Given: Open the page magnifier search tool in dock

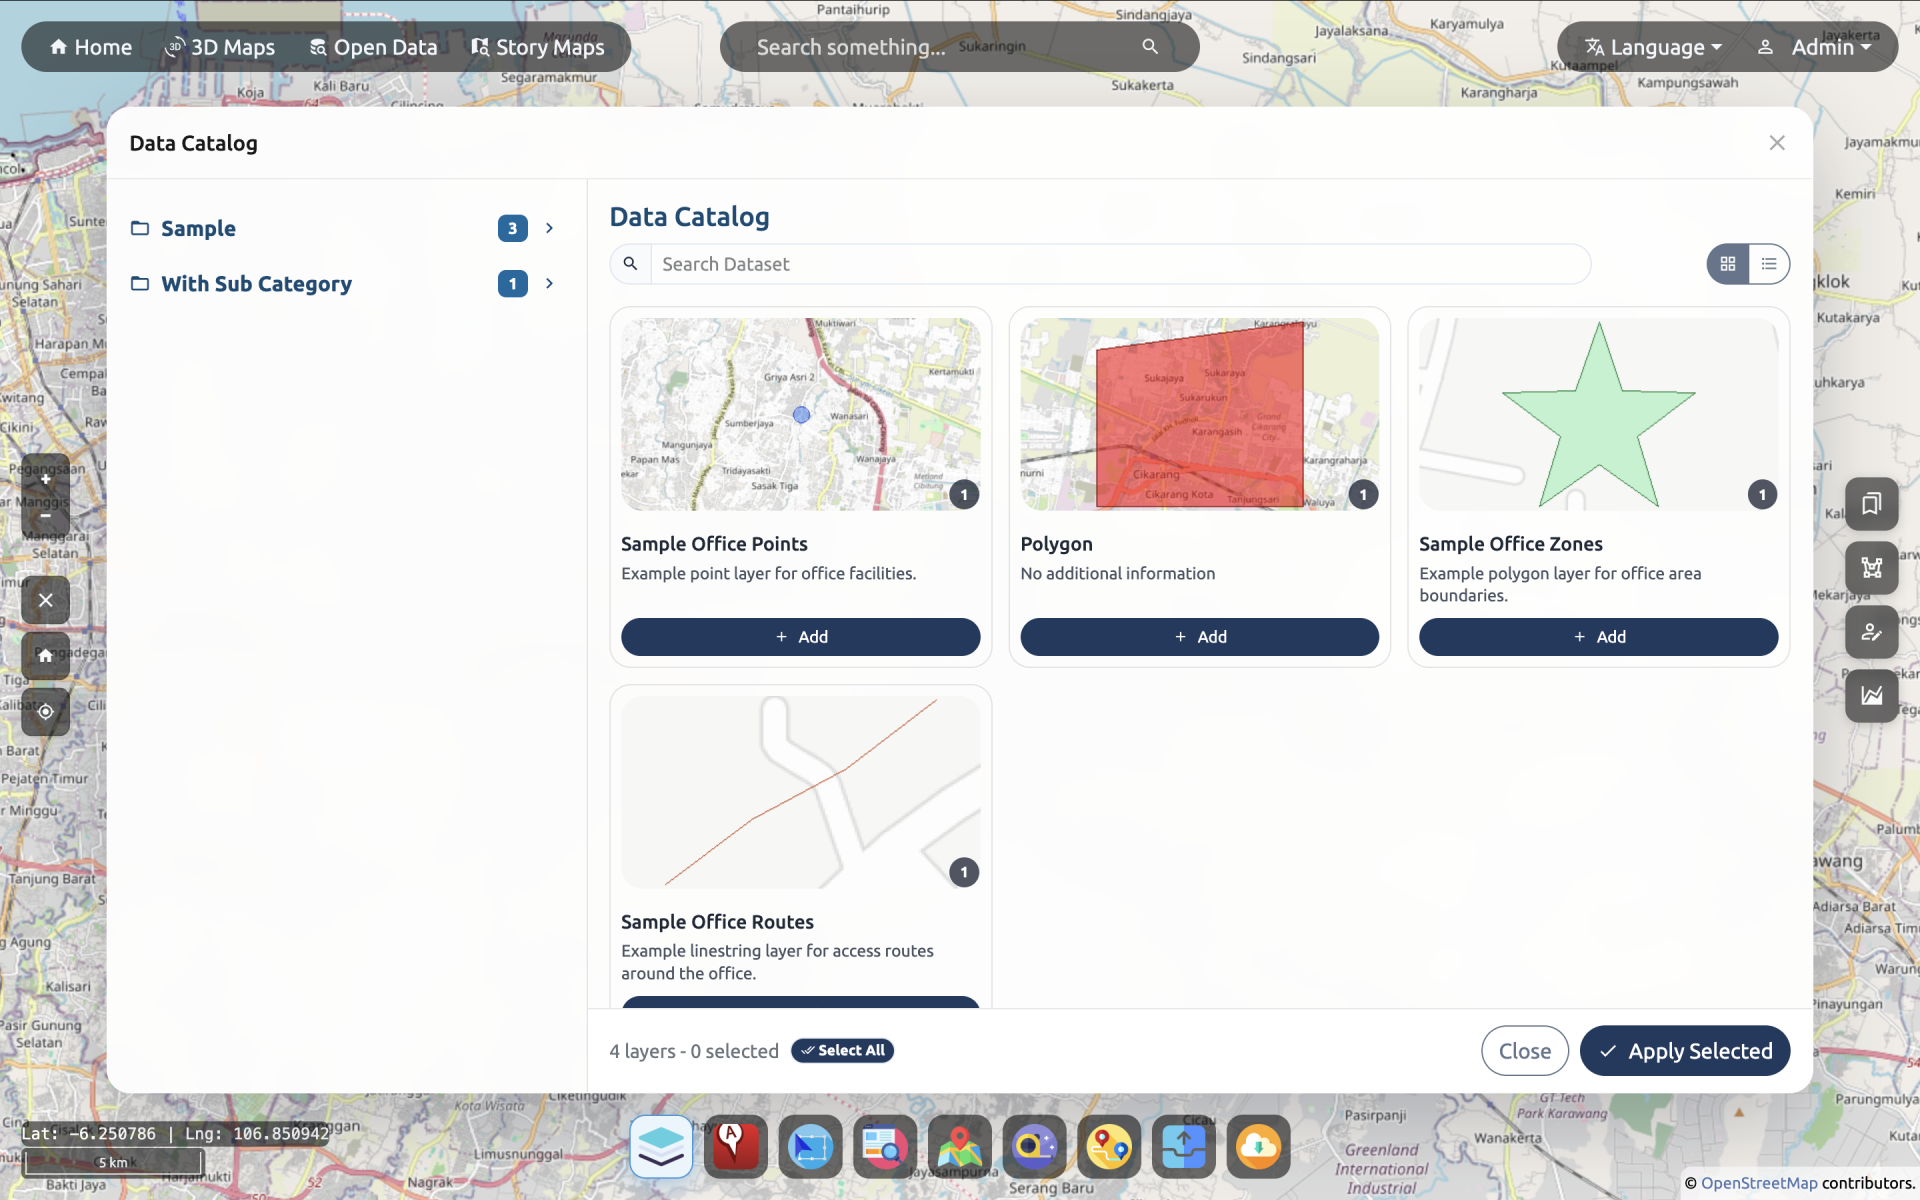Looking at the screenshot, I should pos(885,1146).
